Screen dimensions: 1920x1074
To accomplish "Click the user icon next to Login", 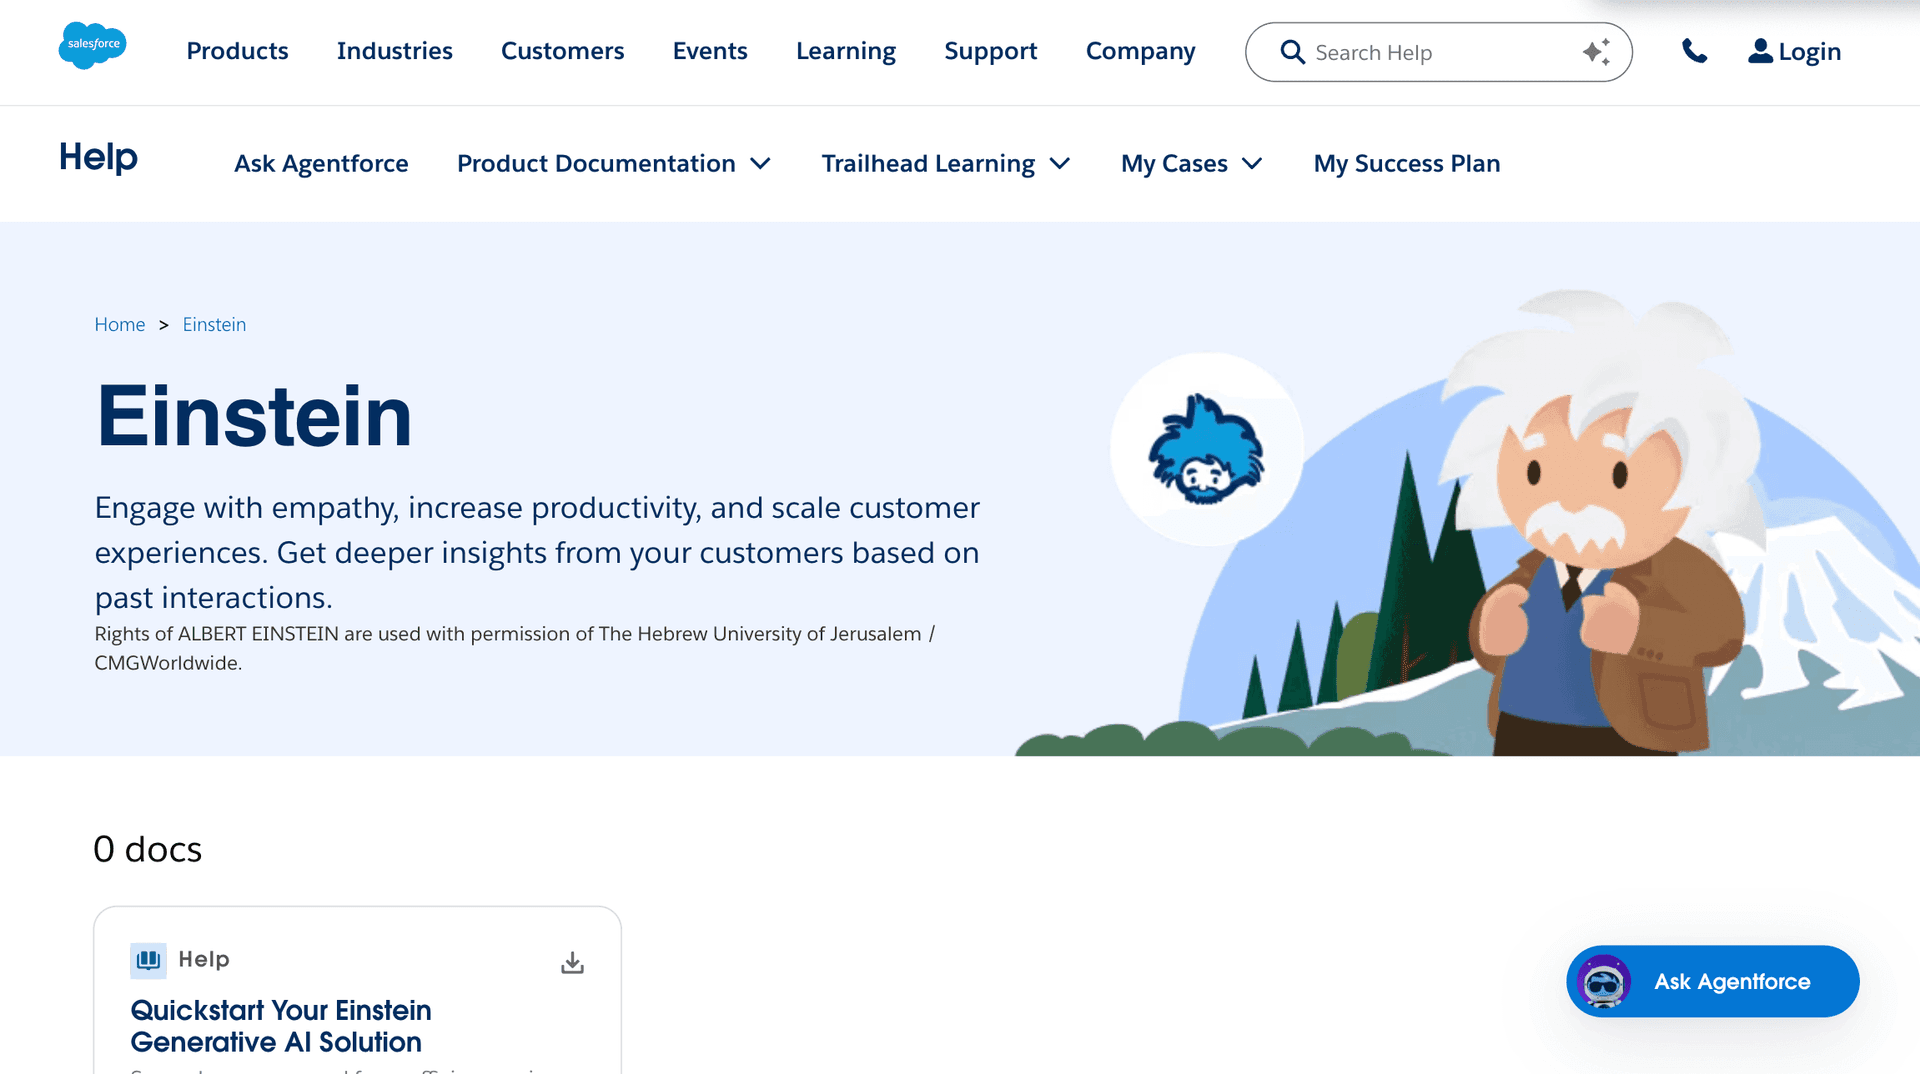I will point(1758,51).
